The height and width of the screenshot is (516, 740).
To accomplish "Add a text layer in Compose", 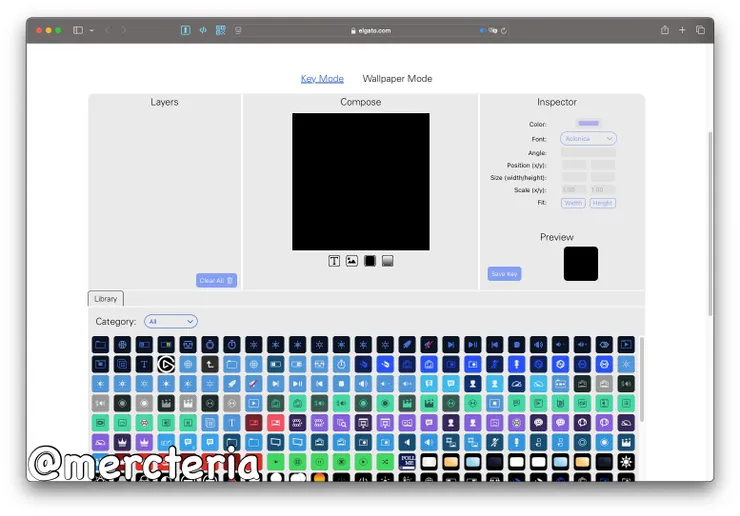I will 334,261.
